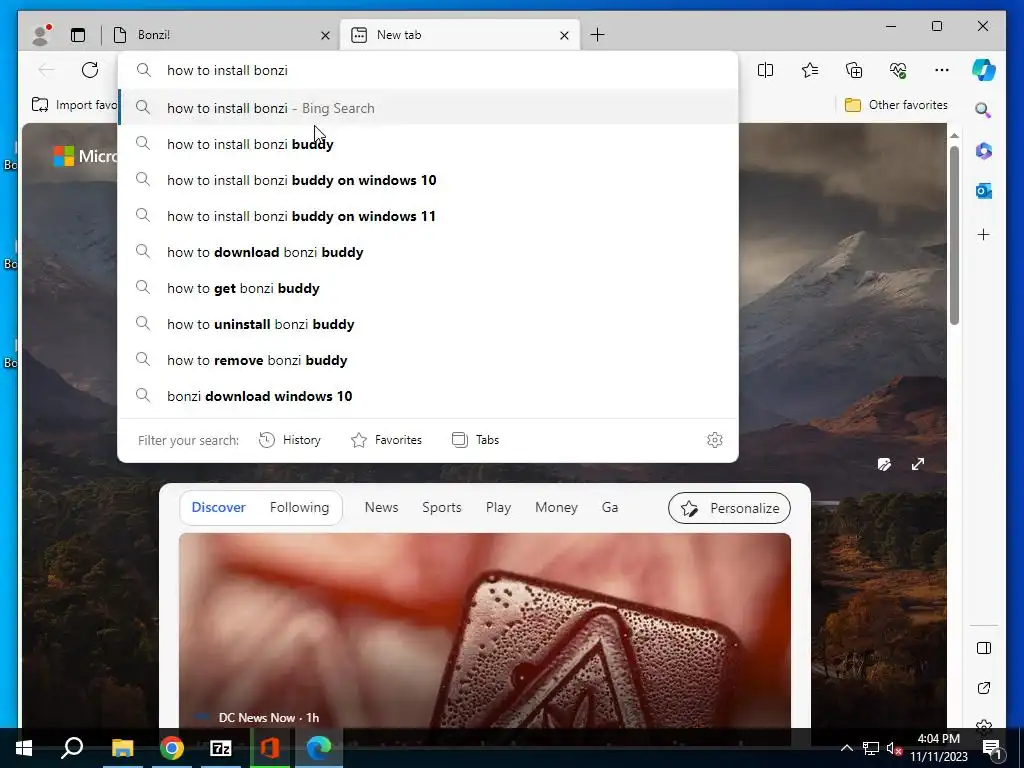The width and height of the screenshot is (1024, 768).
Task: Click the Personalize button
Action: click(x=729, y=508)
